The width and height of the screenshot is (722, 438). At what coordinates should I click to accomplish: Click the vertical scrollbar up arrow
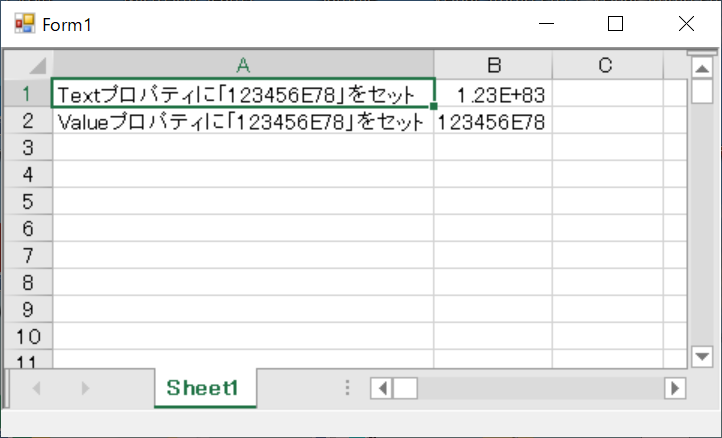coord(702,69)
